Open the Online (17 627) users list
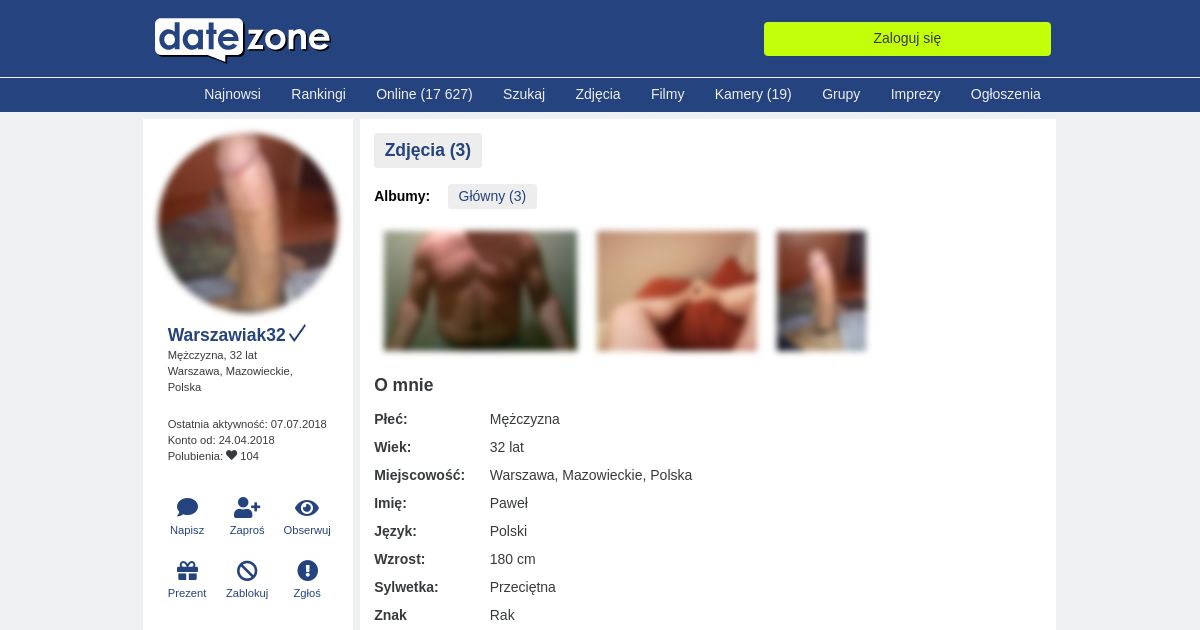 coord(424,94)
